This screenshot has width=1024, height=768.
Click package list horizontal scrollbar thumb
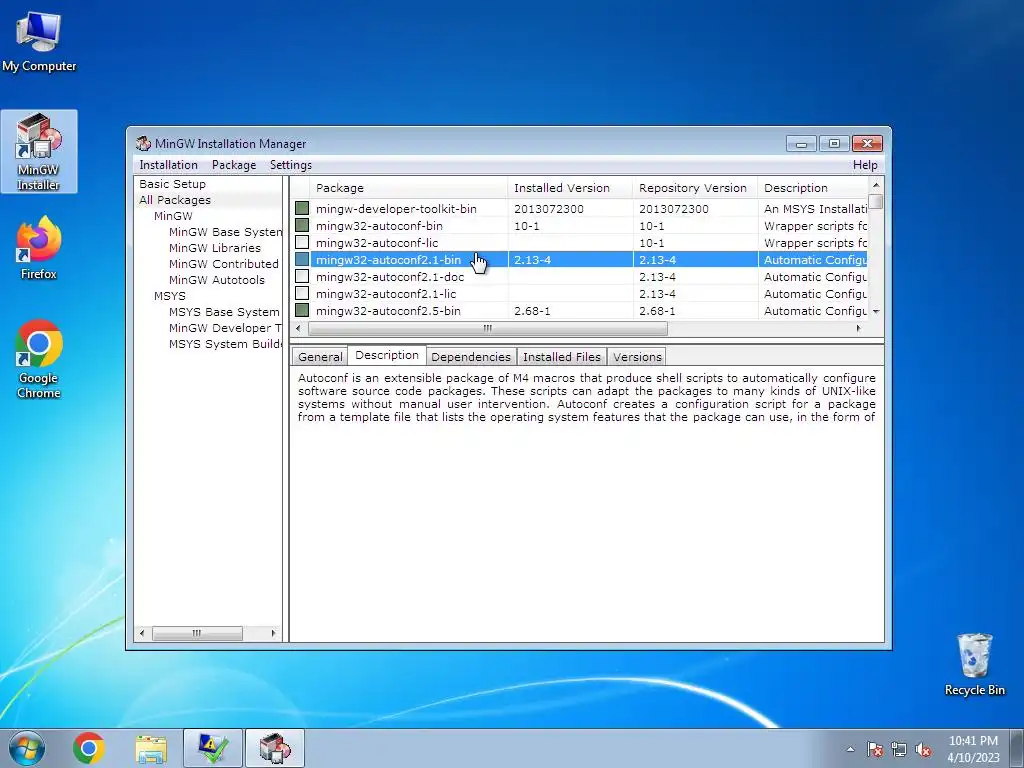488,328
